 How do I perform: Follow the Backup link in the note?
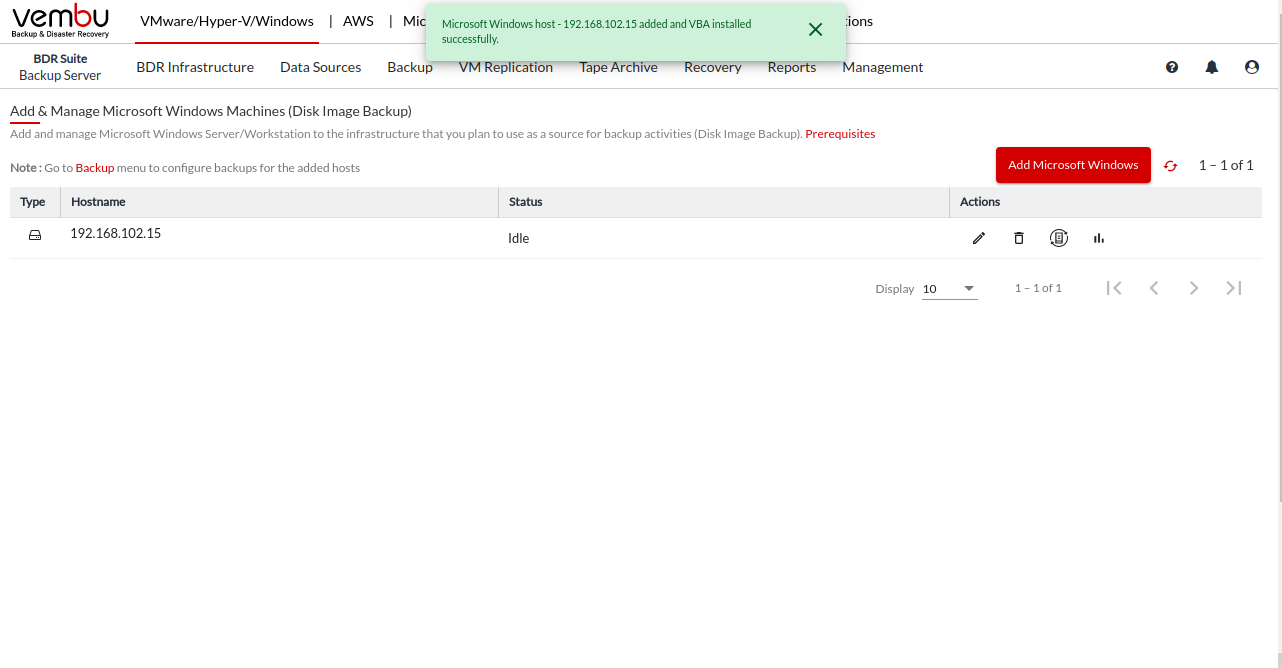[x=95, y=168]
